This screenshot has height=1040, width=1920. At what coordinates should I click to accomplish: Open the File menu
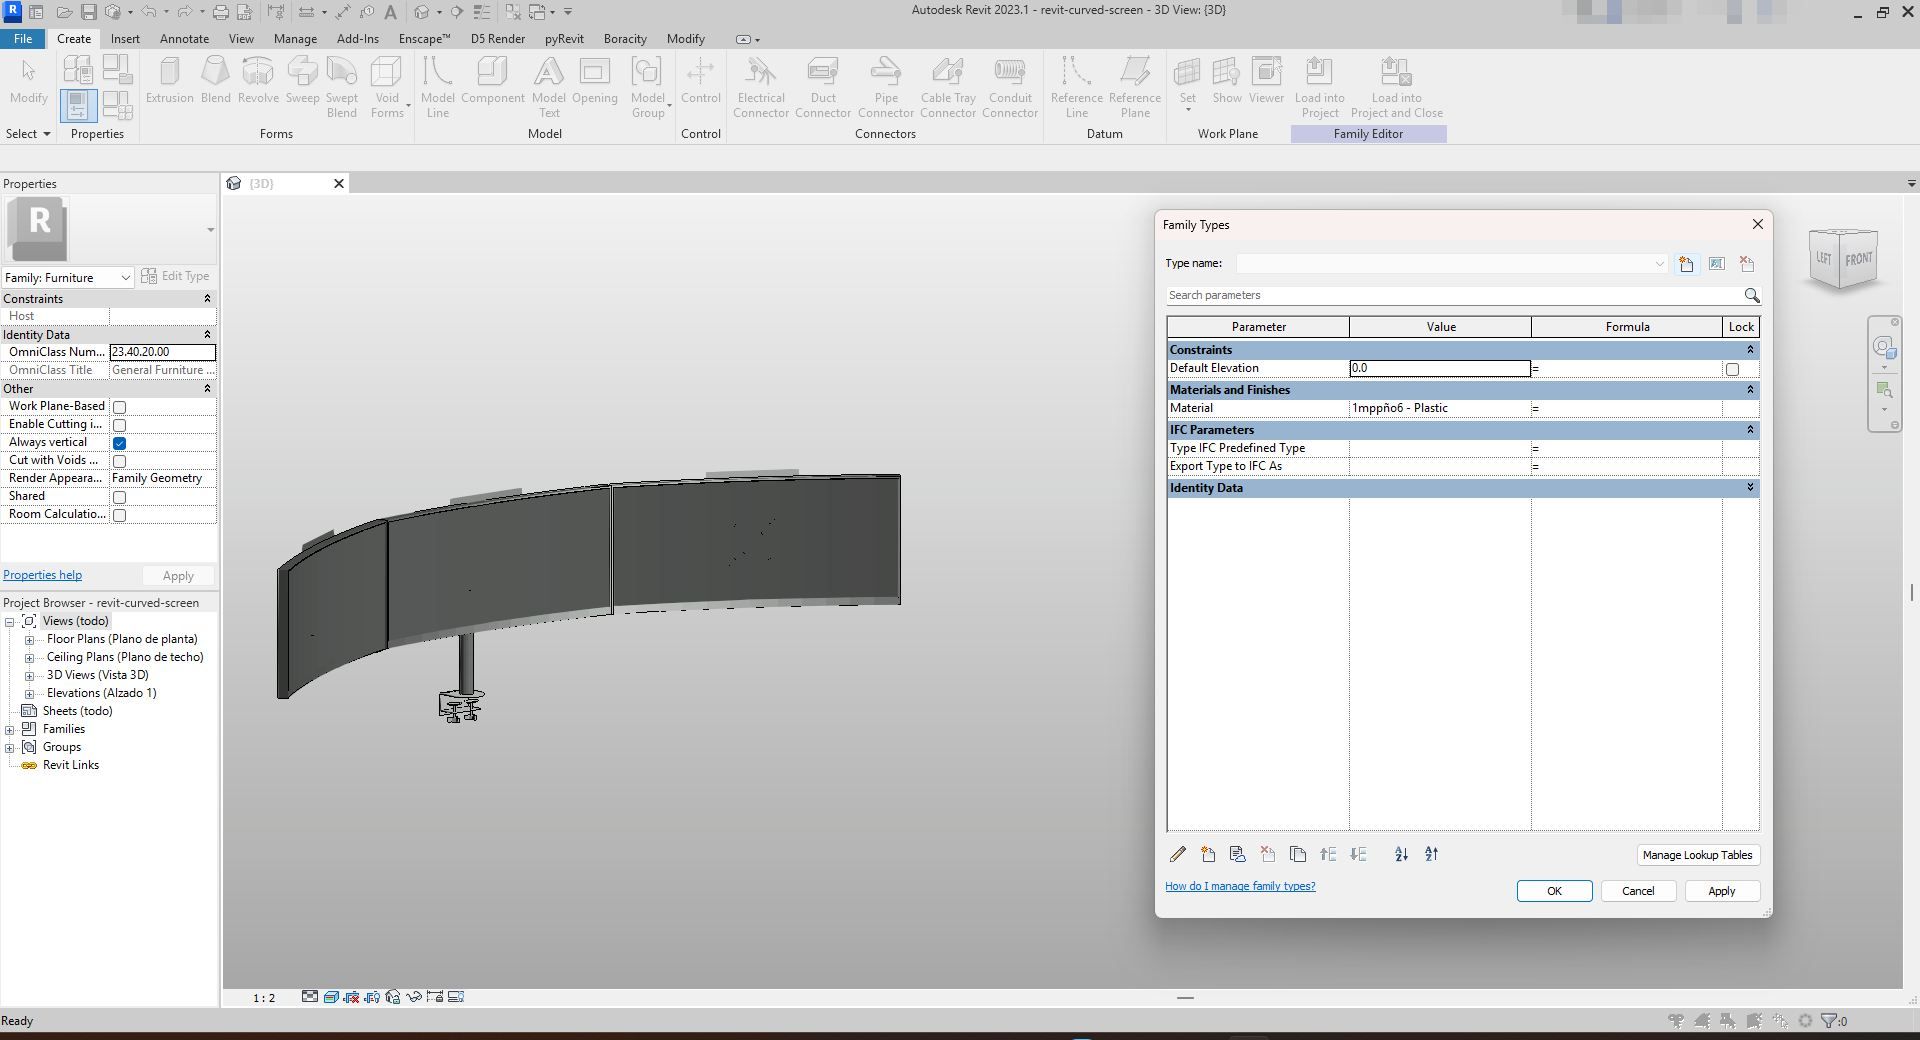pyautogui.click(x=22, y=39)
